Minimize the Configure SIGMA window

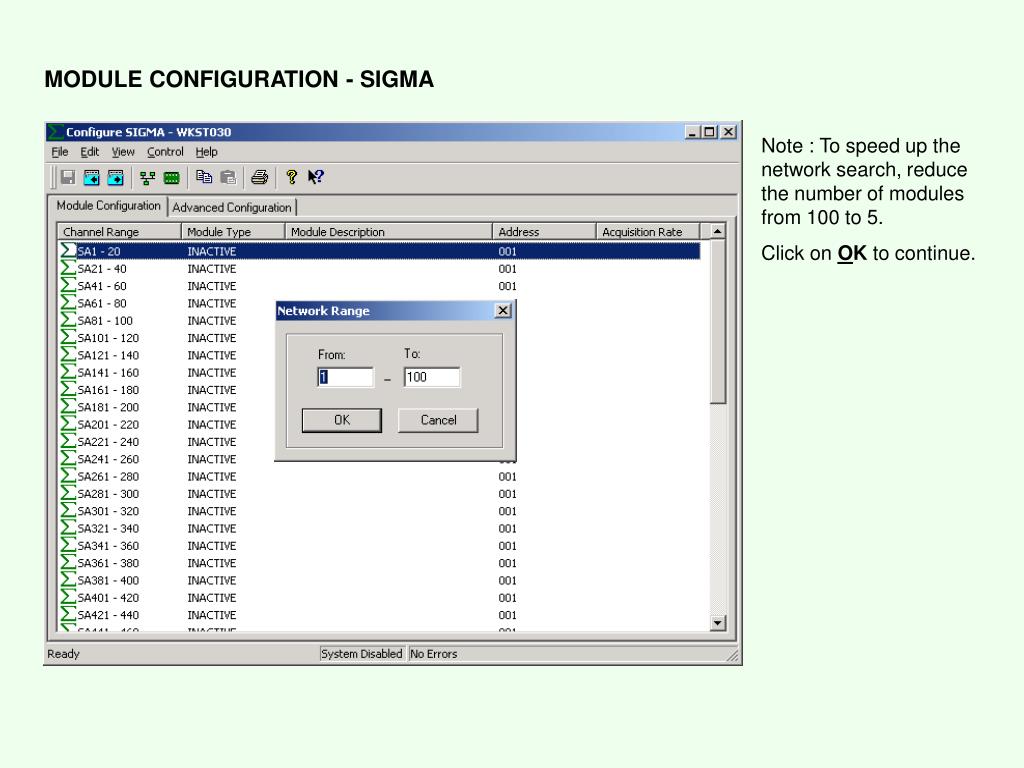(693, 132)
